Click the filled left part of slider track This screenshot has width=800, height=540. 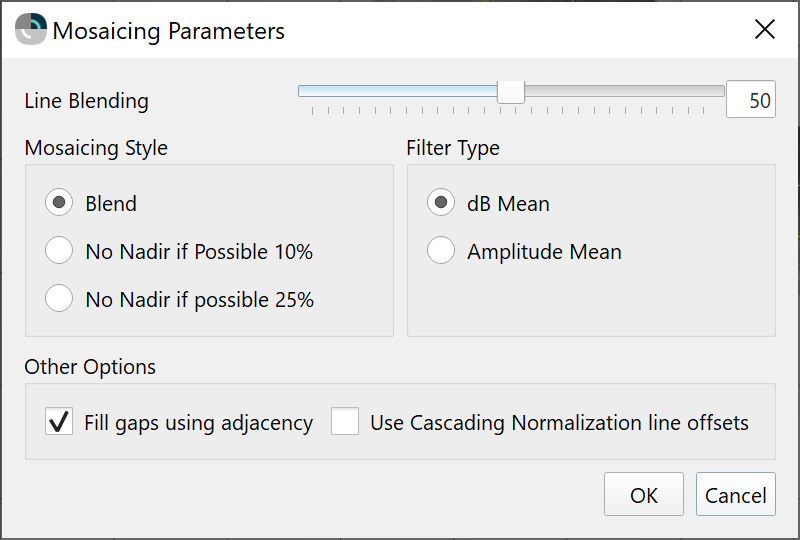[x=398, y=91]
